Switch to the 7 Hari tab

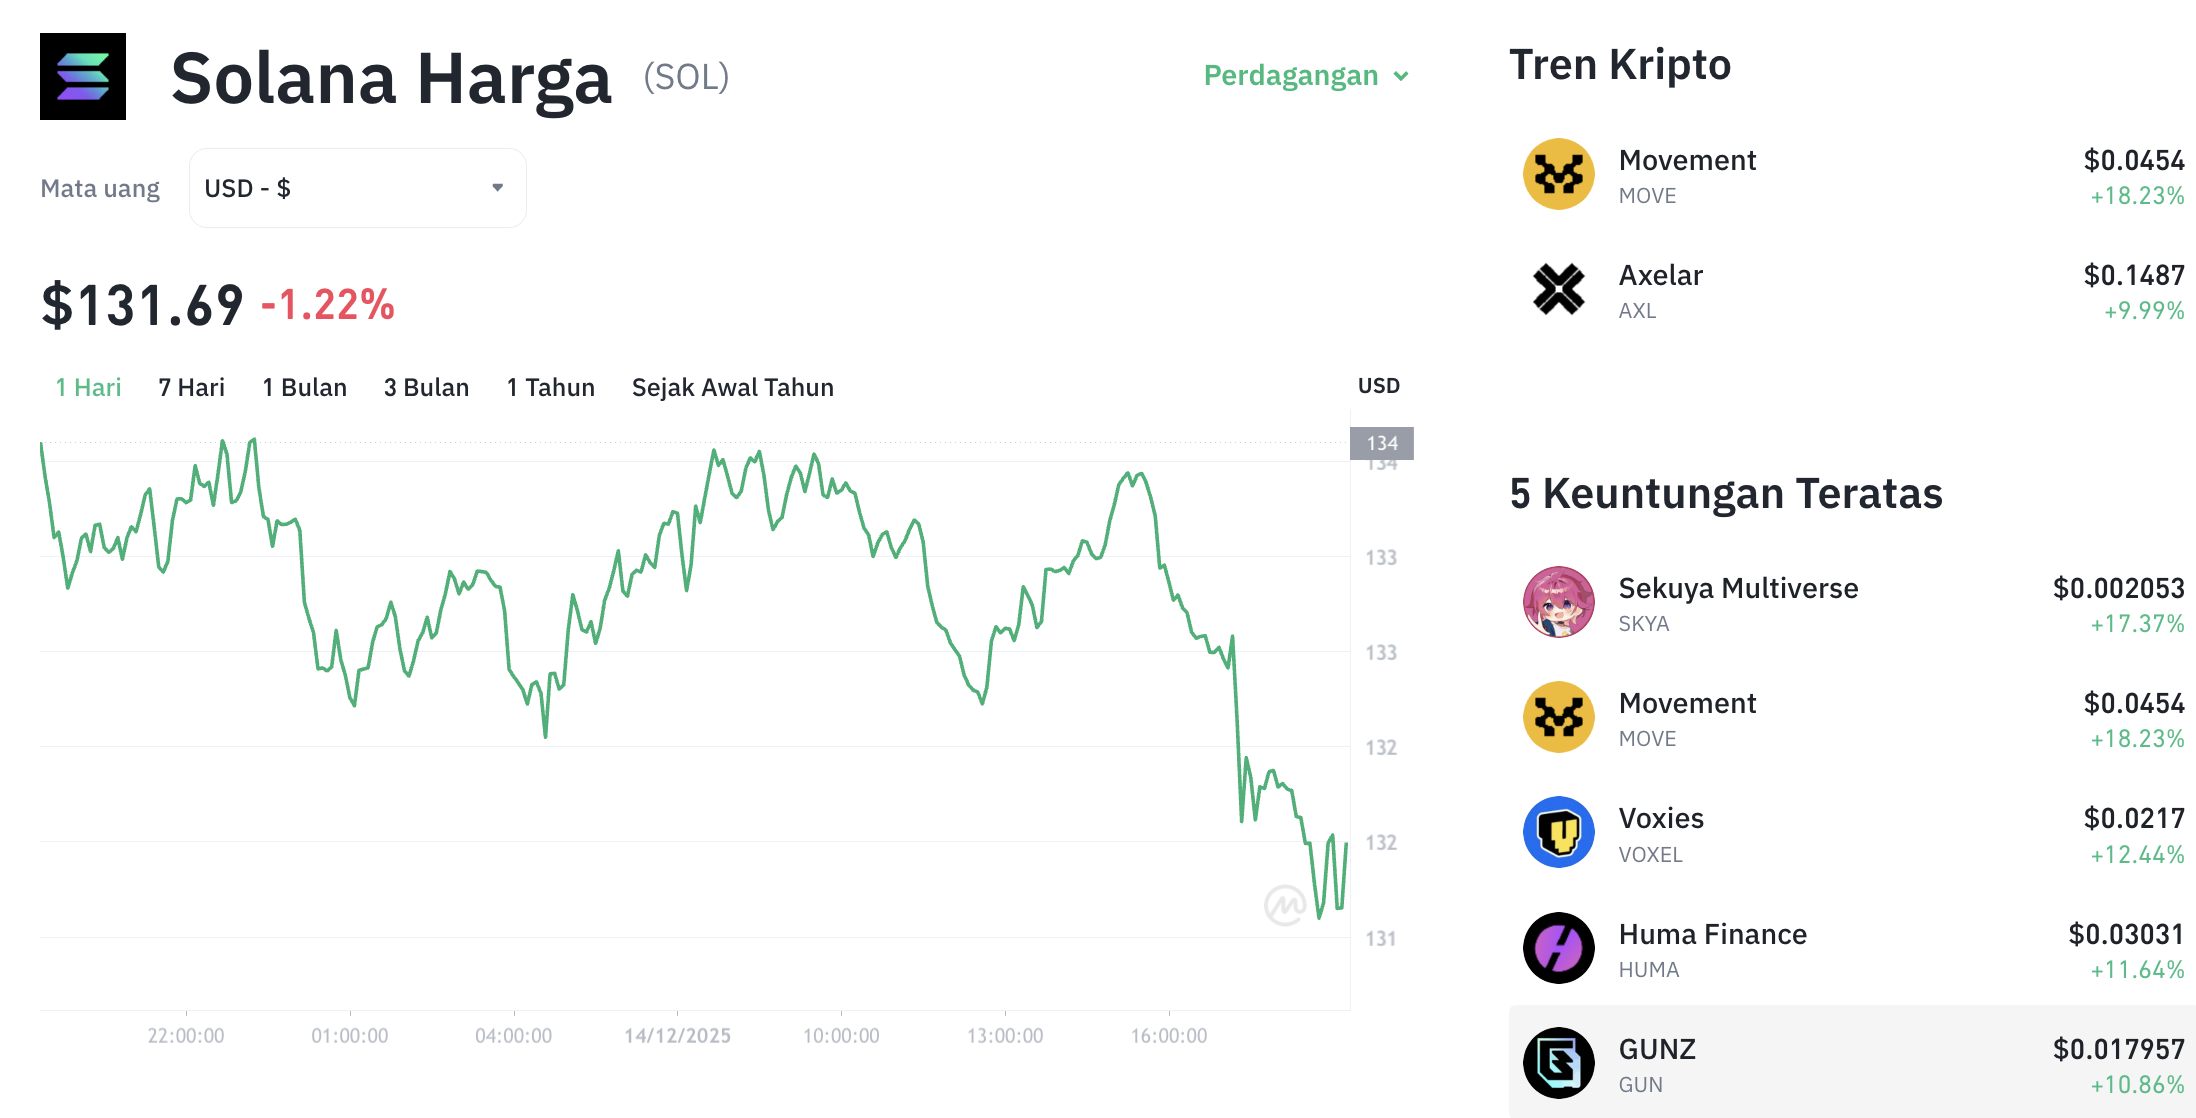[190, 387]
